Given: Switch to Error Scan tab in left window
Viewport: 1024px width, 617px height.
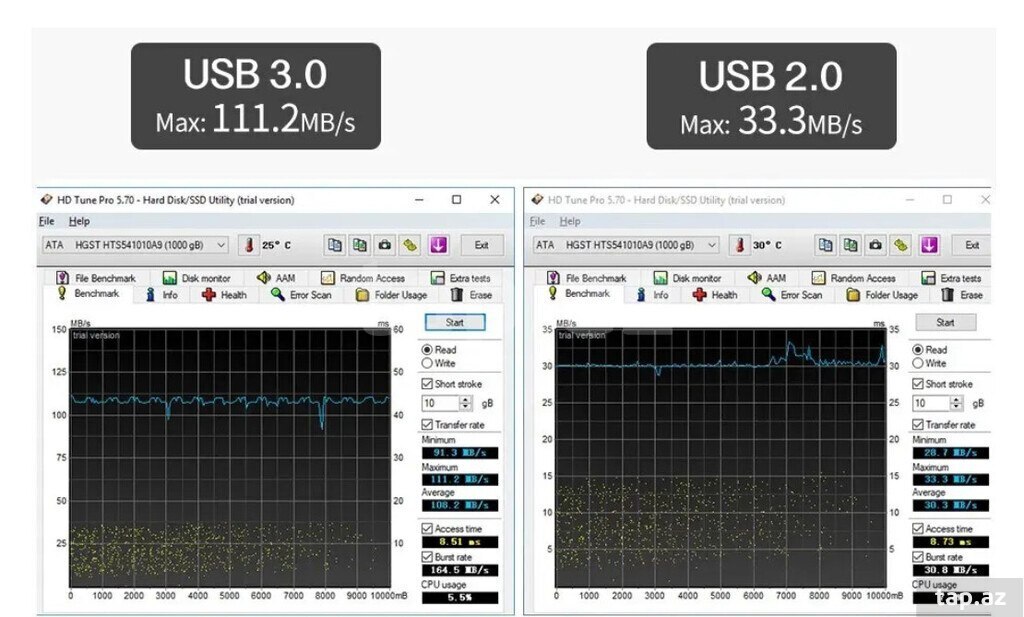Looking at the screenshot, I should click(301, 295).
